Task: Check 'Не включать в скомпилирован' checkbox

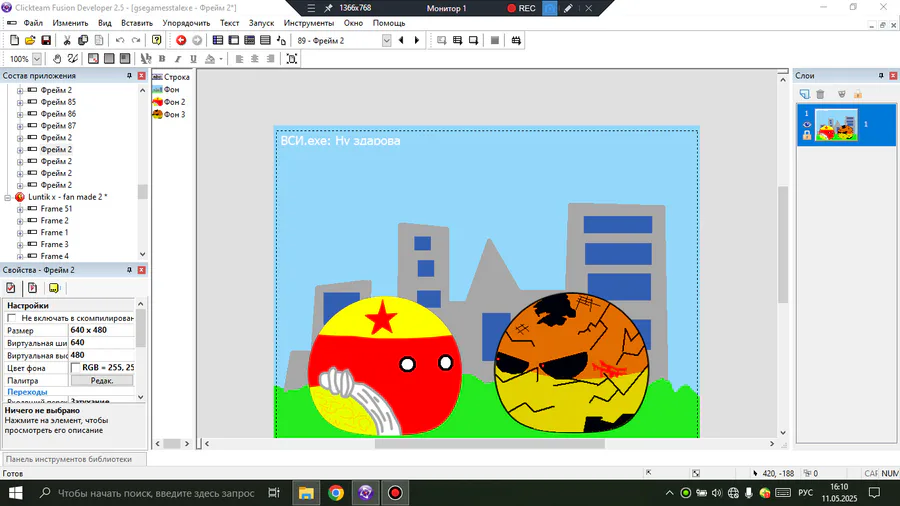Action: pyautogui.click(x=11, y=318)
